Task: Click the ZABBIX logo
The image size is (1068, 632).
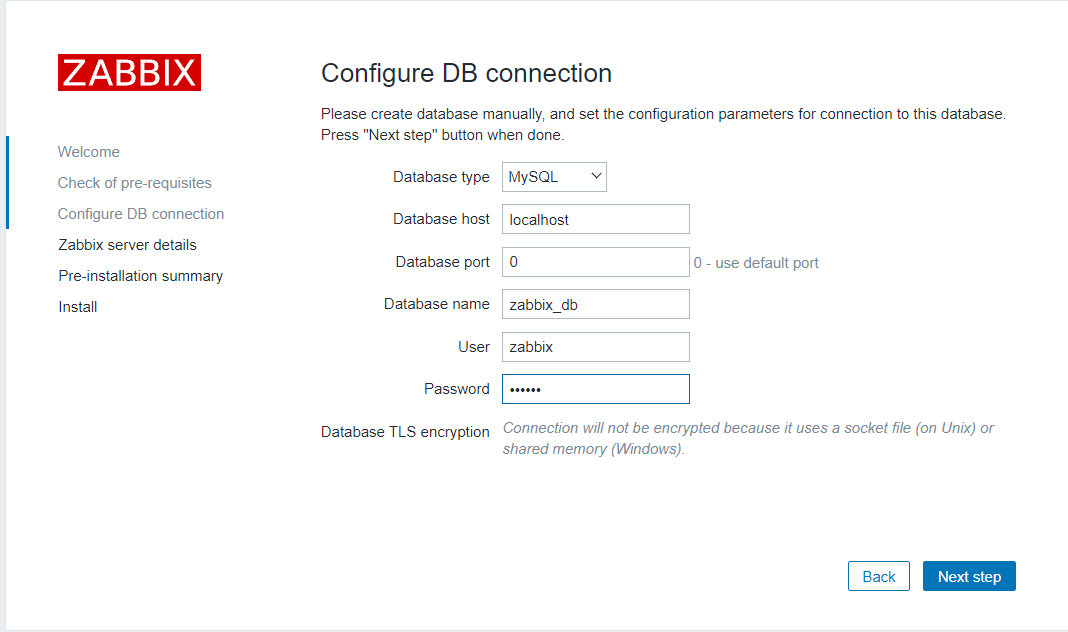Action: 129,72
